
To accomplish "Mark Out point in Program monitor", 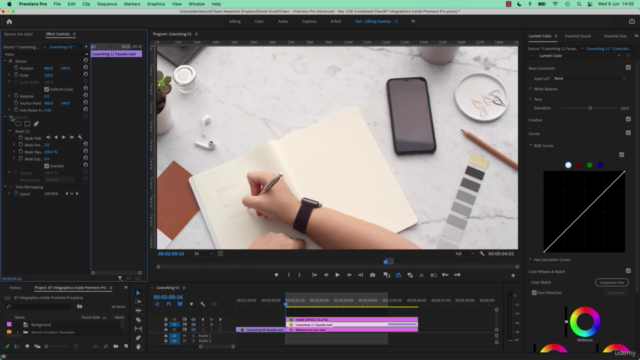I will pyautogui.click(x=299, y=275).
